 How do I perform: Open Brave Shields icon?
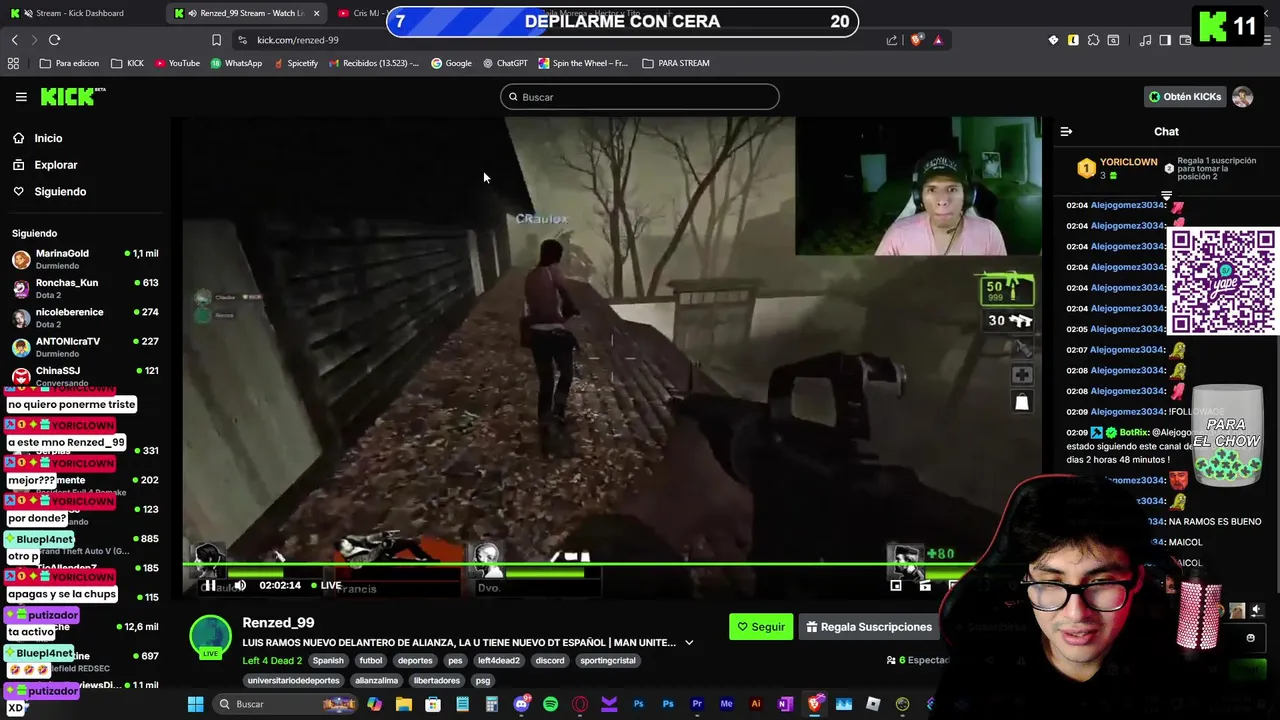coord(916,40)
